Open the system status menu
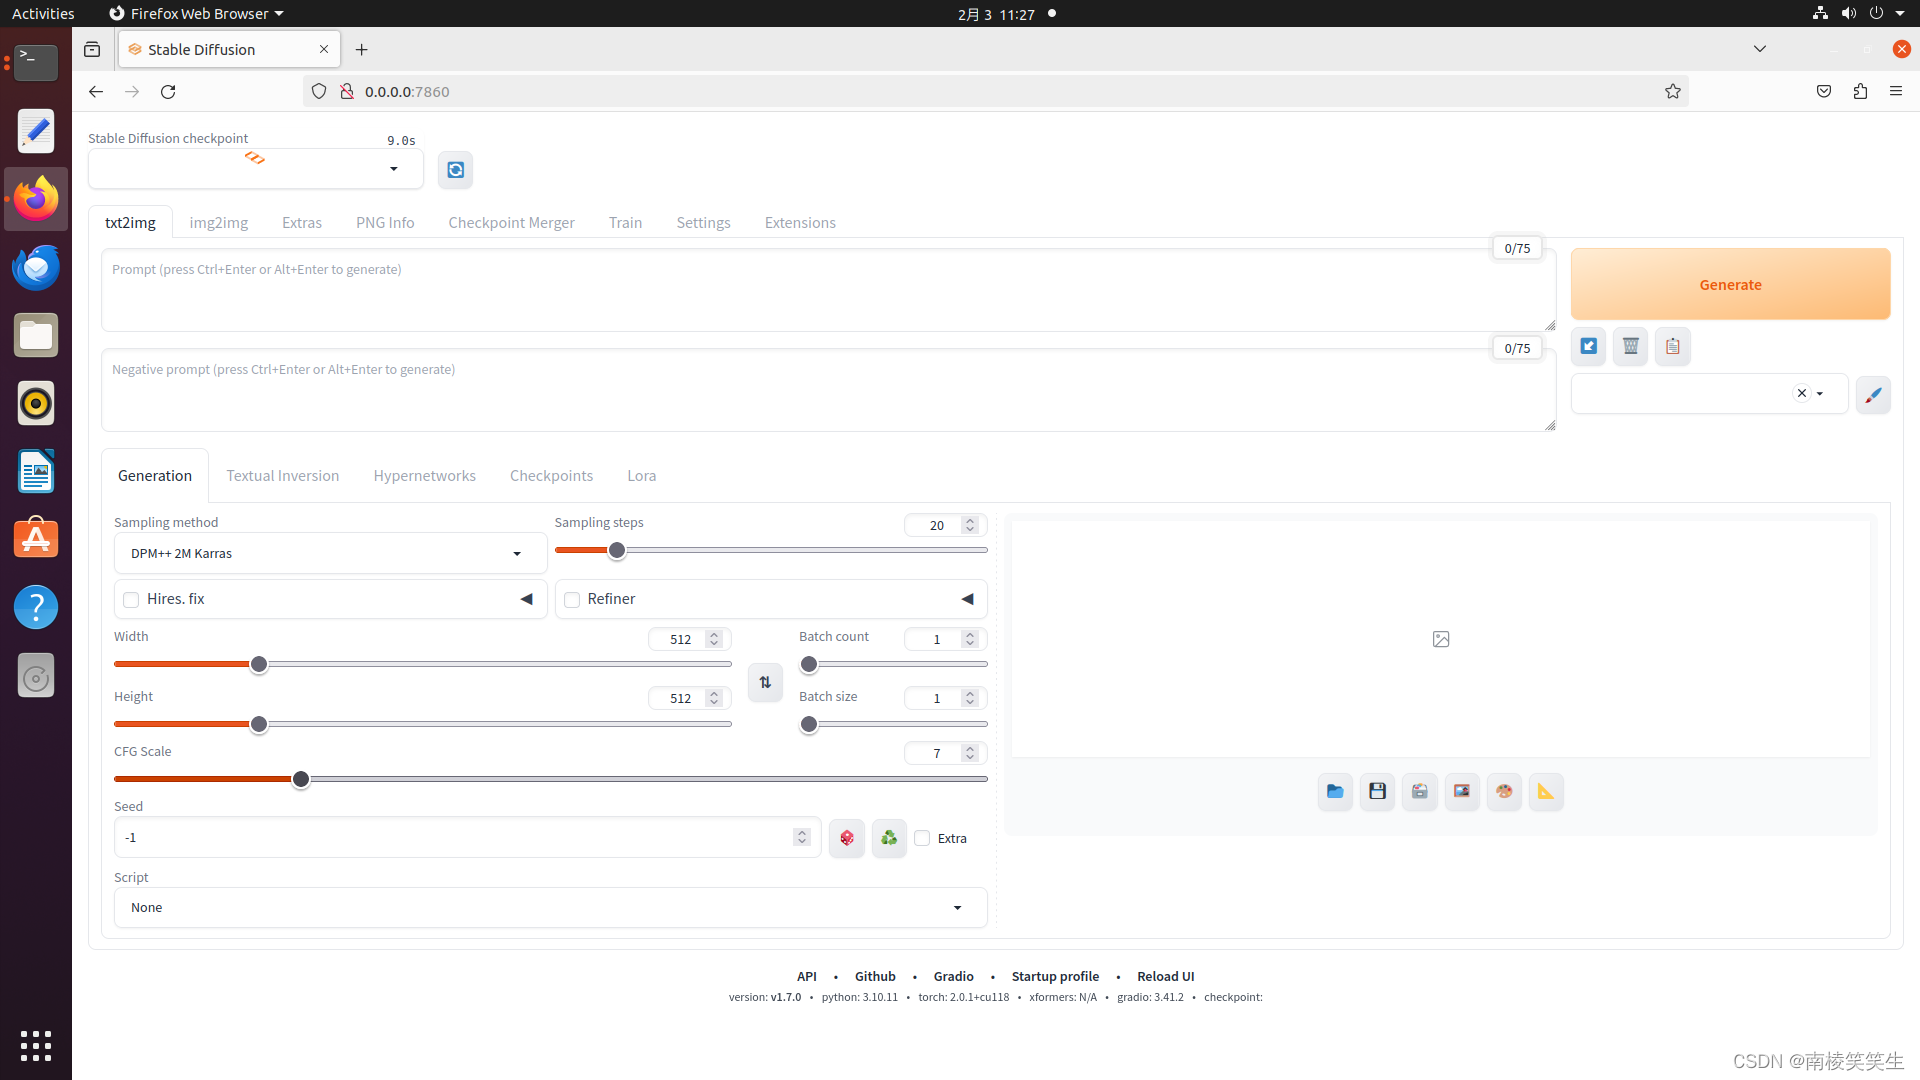Viewport: 1920px width, 1080px height. coord(1860,13)
